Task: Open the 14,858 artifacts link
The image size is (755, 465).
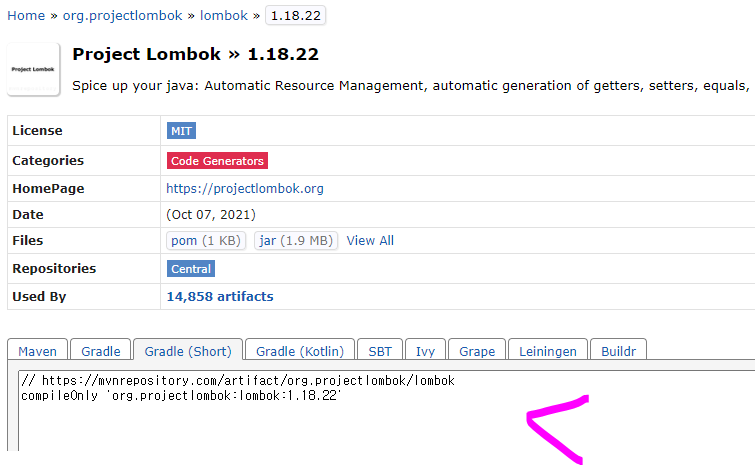Action: point(220,297)
